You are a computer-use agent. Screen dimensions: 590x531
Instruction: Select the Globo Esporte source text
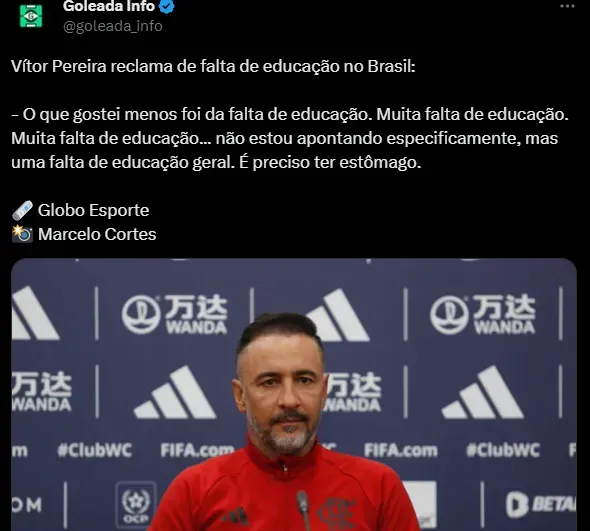click(x=93, y=210)
